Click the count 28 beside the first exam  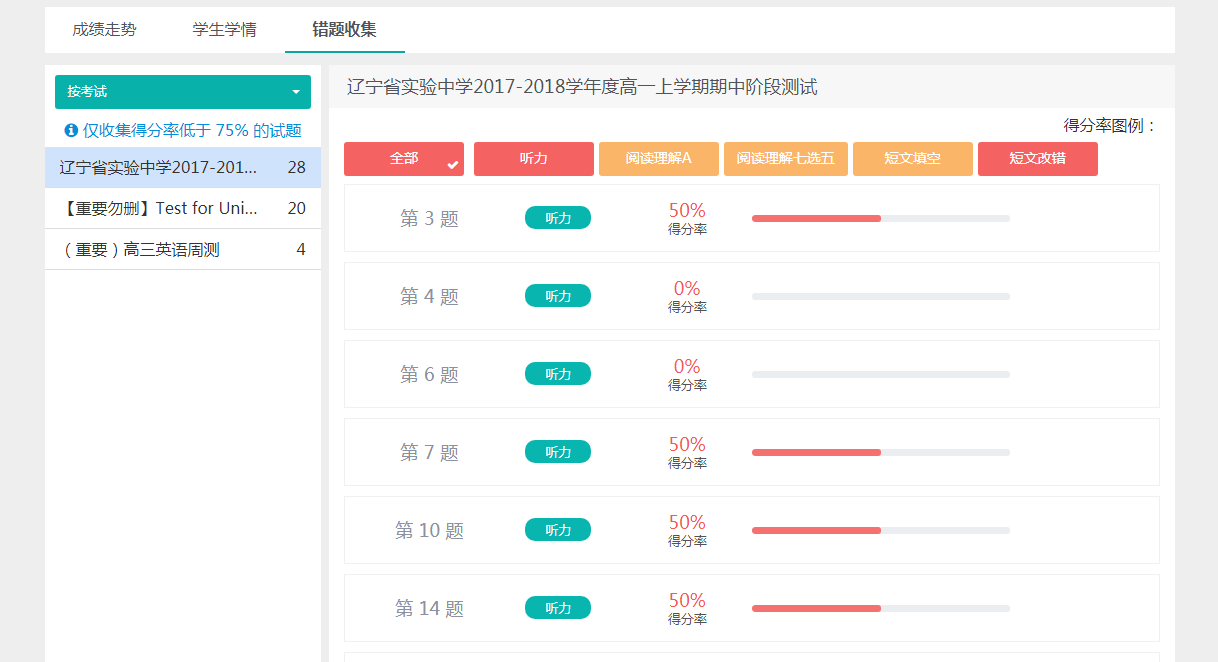[x=297, y=167]
